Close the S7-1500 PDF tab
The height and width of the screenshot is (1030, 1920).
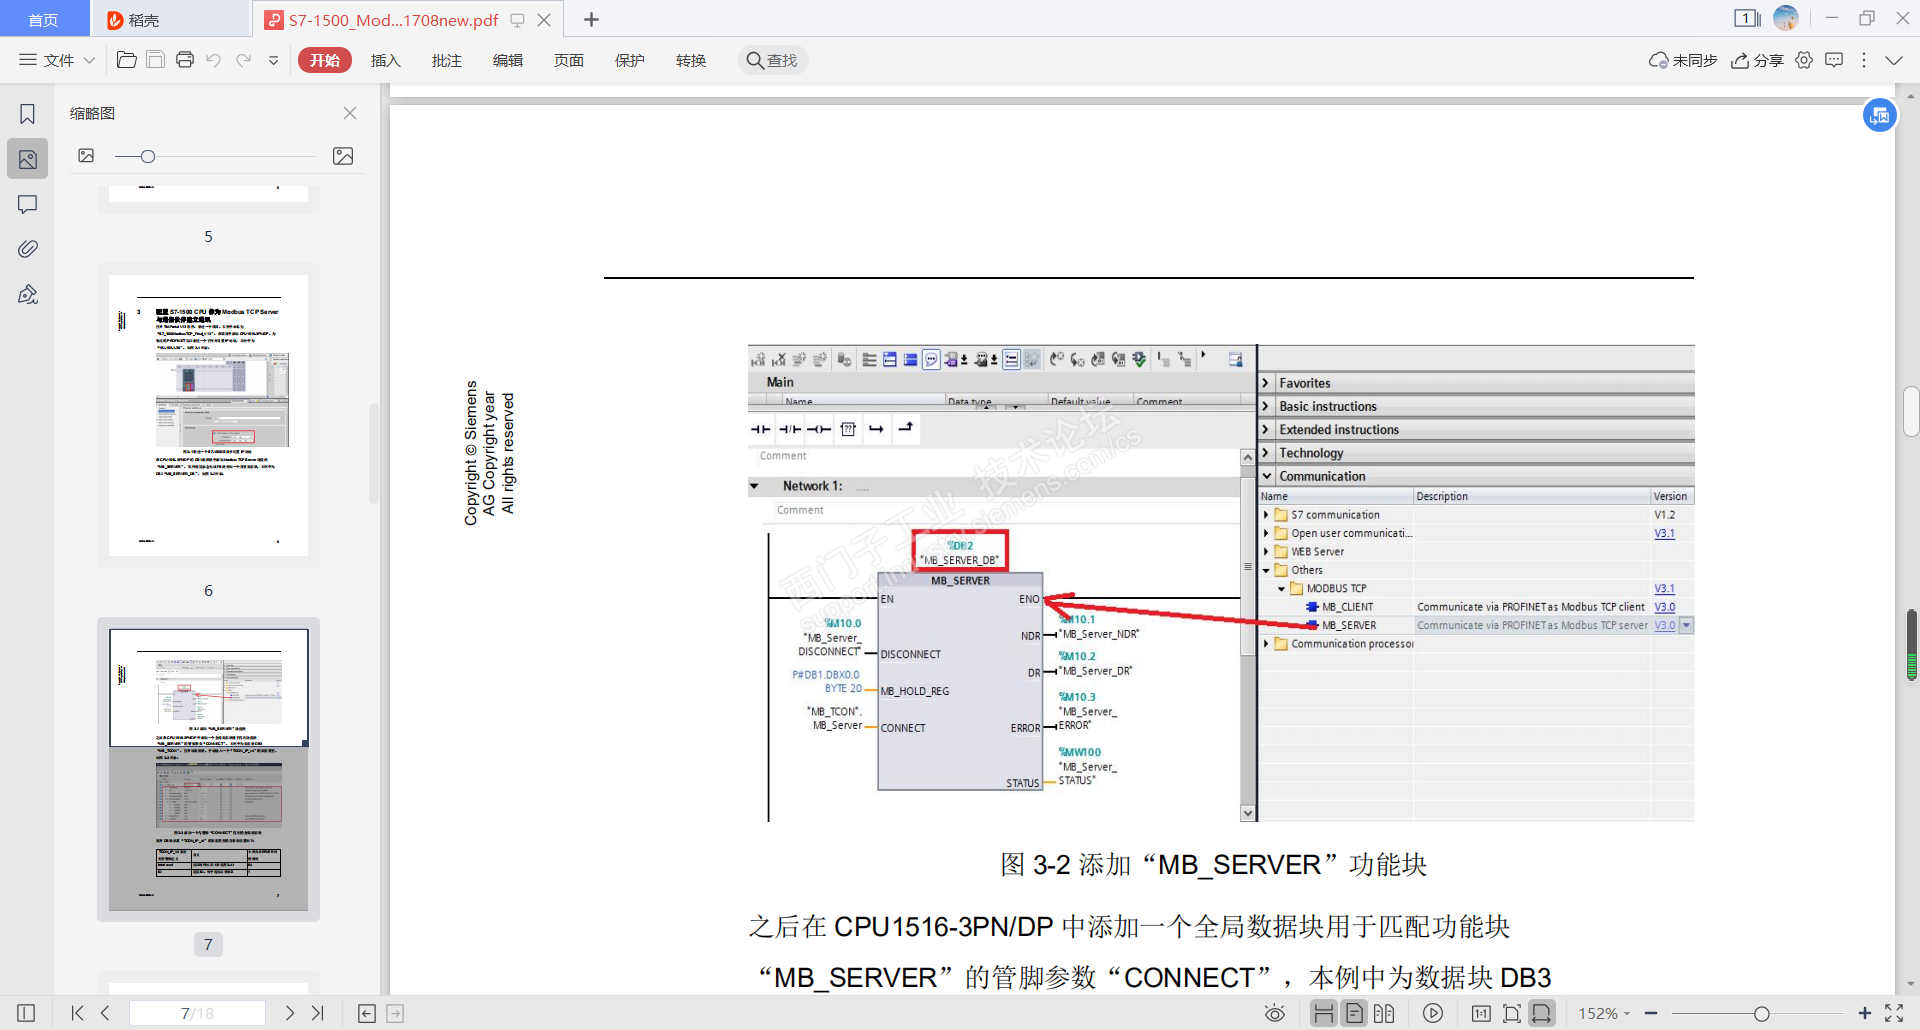pos(544,19)
